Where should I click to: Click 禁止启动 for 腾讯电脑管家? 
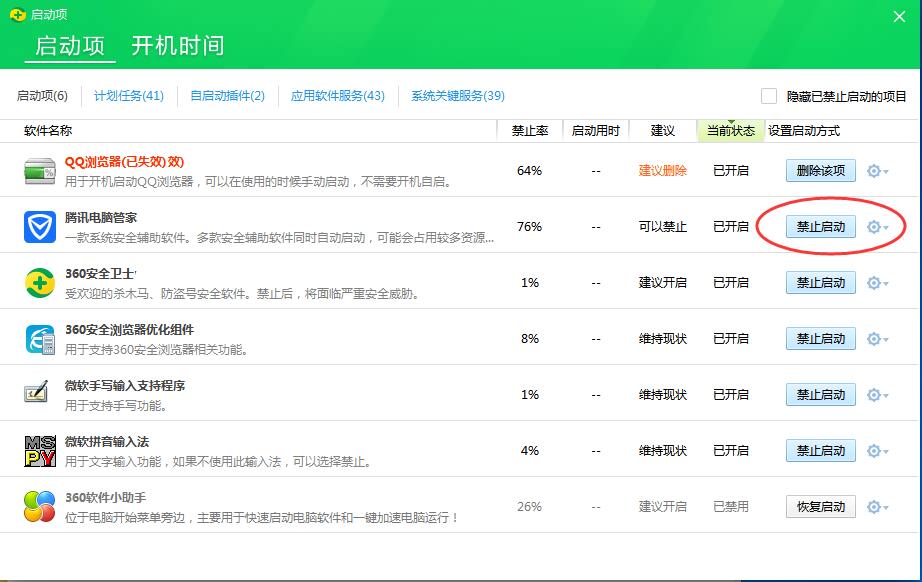[x=821, y=227]
